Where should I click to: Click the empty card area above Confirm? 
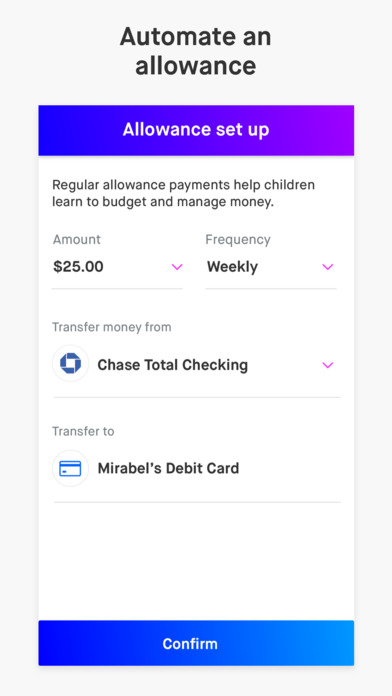(x=196, y=562)
